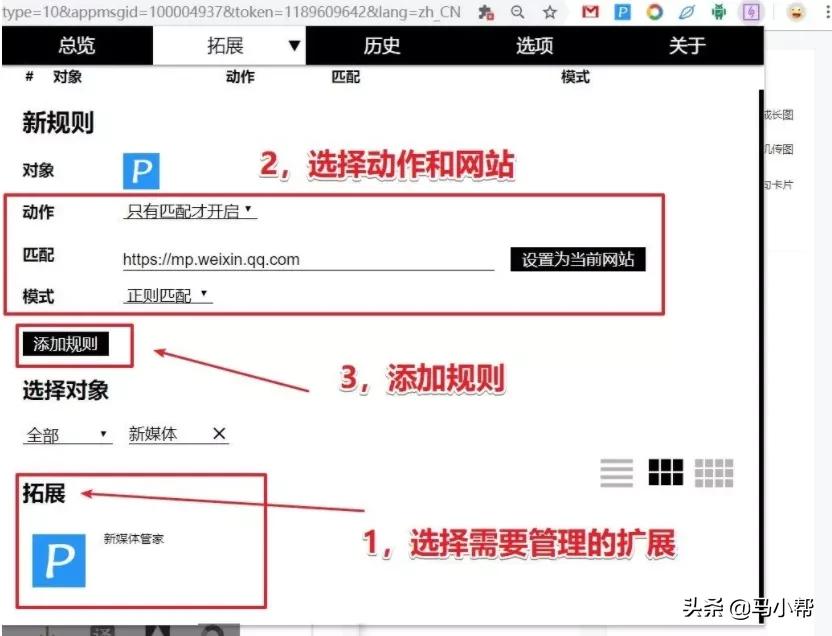Screen dimensions: 832x636
Task: Click the green Android robot extension icon
Action: [x=718, y=12]
